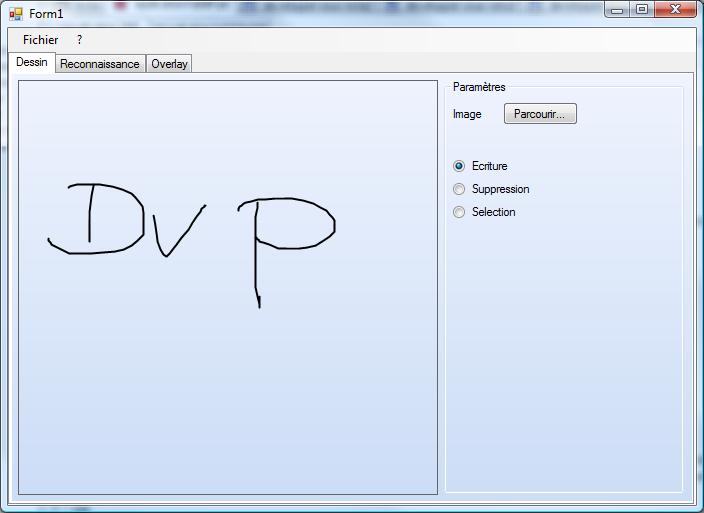This screenshot has height=513, width=704.
Task: Click the Form1 application icon in title bar
Action: [15, 14]
